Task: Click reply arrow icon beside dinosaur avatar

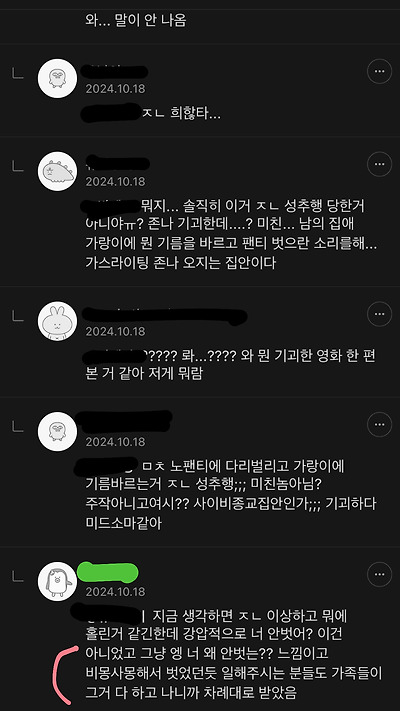Action: tap(17, 167)
